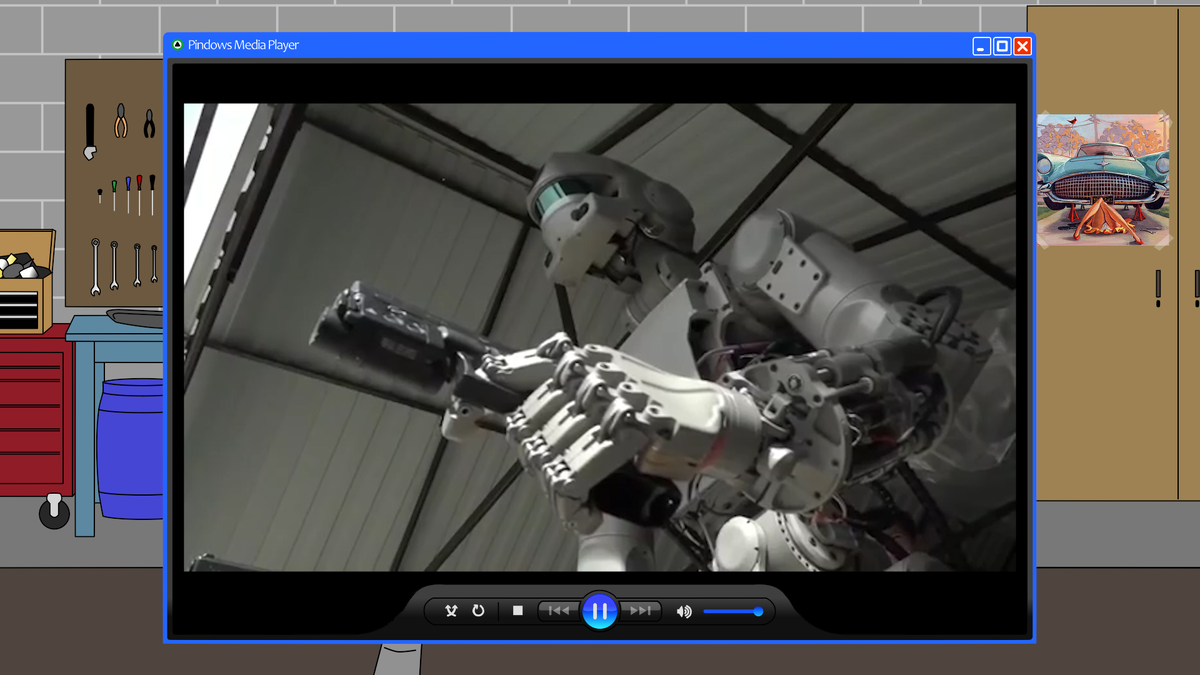Mute the speaker volume icon
The height and width of the screenshot is (675, 1200).
684,611
